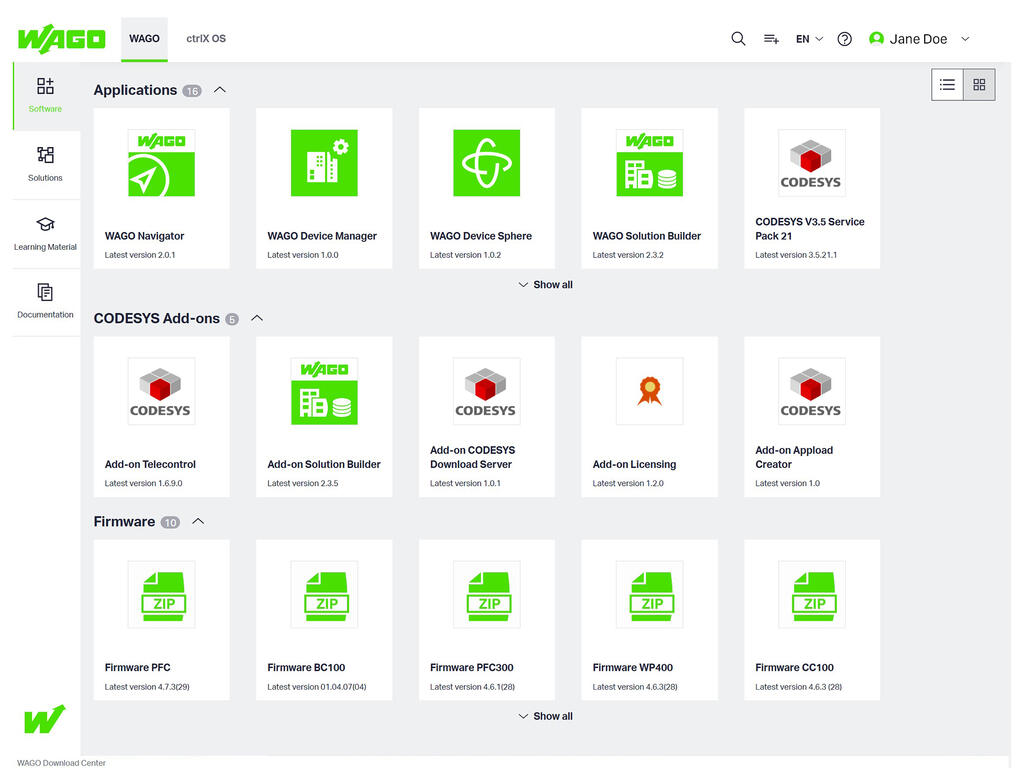Click 'Latest version 1.6.9.0' text
Image resolution: width=1024 pixels, height=768 pixels.
(x=143, y=484)
